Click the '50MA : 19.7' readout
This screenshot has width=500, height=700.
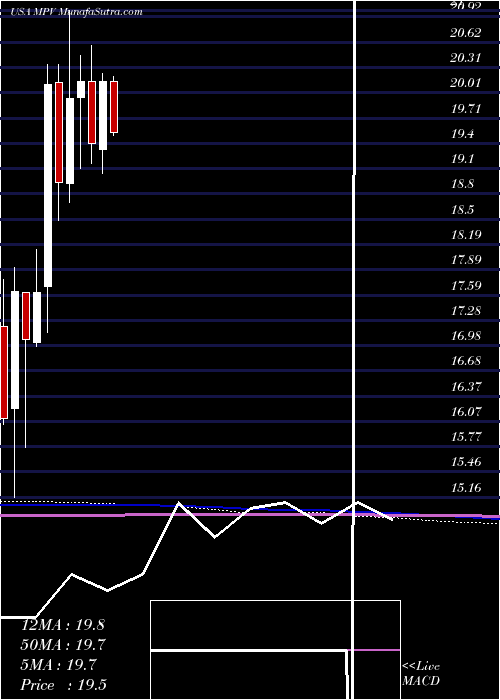pos(63,645)
